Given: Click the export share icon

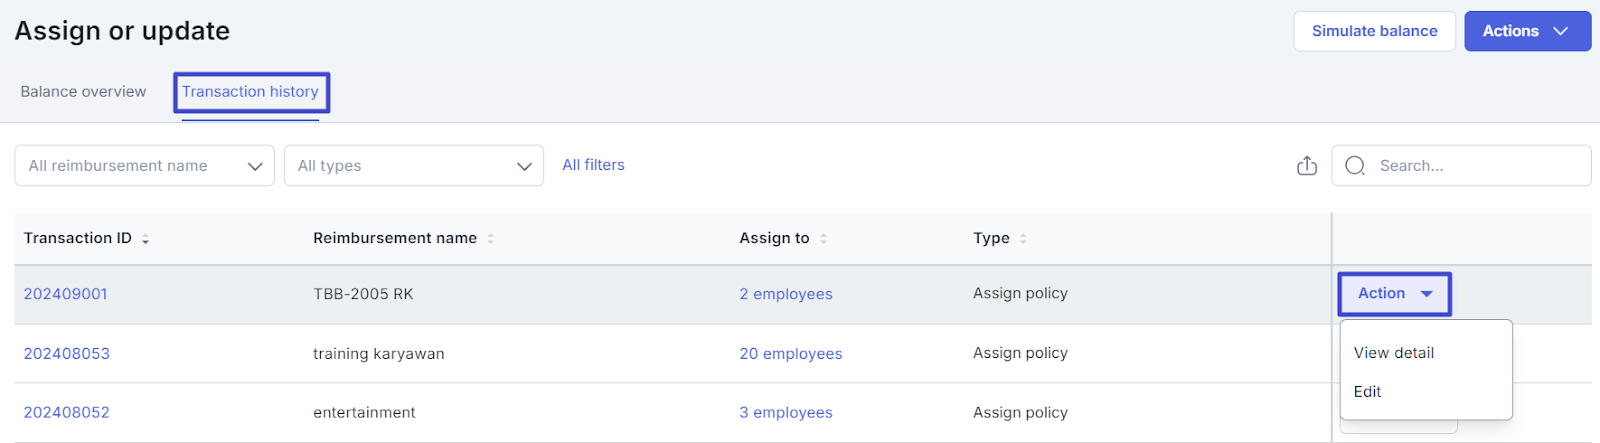Looking at the screenshot, I should pyautogui.click(x=1306, y=166).
